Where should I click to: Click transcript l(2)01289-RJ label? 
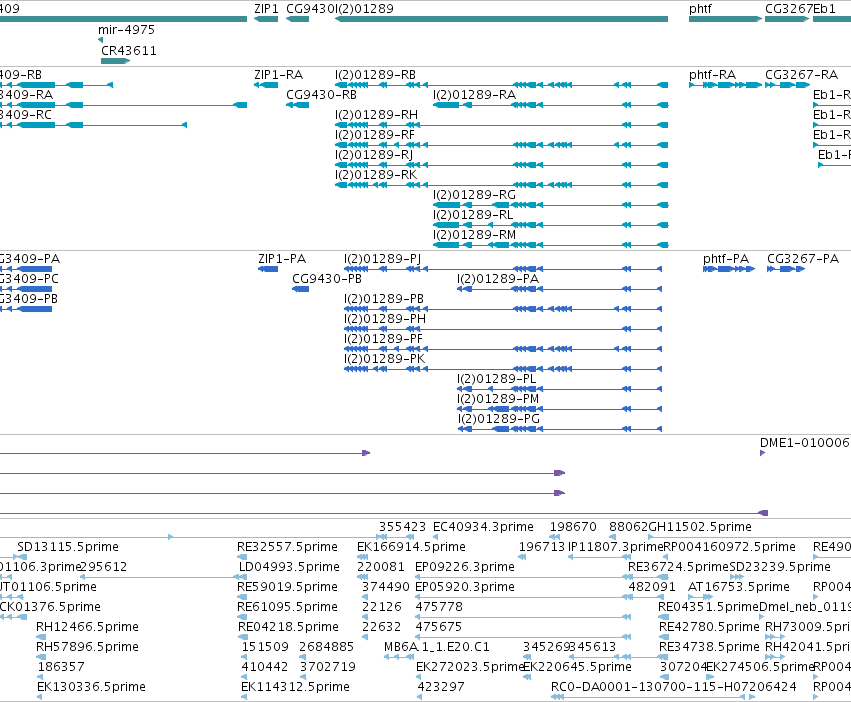[374, 155]
